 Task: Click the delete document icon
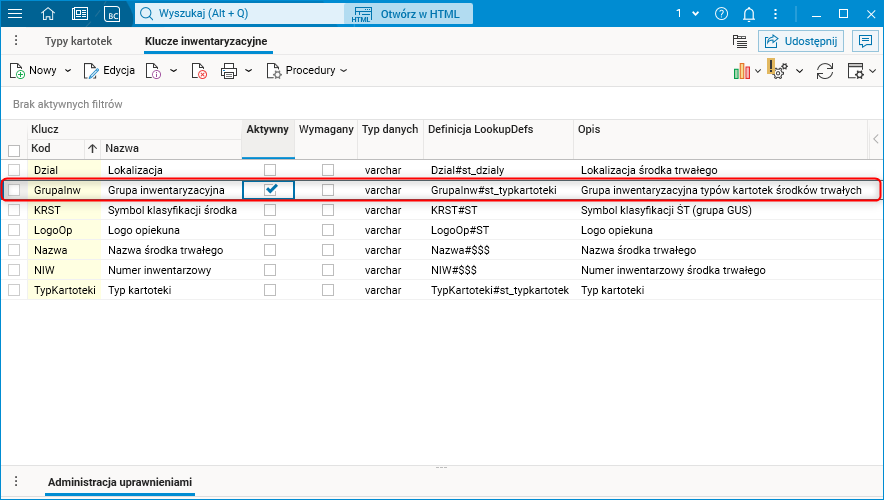pyautogui.click(x=199, y=71)
